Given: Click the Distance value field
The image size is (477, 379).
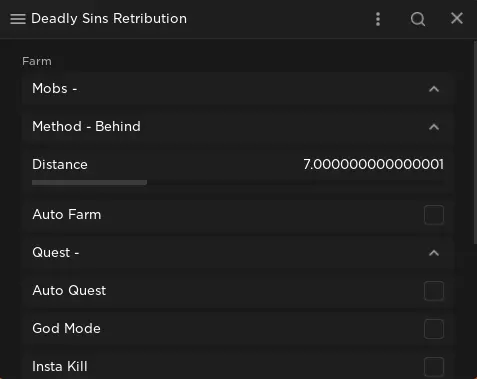Looking at the screenshot, I should (373, 164).
